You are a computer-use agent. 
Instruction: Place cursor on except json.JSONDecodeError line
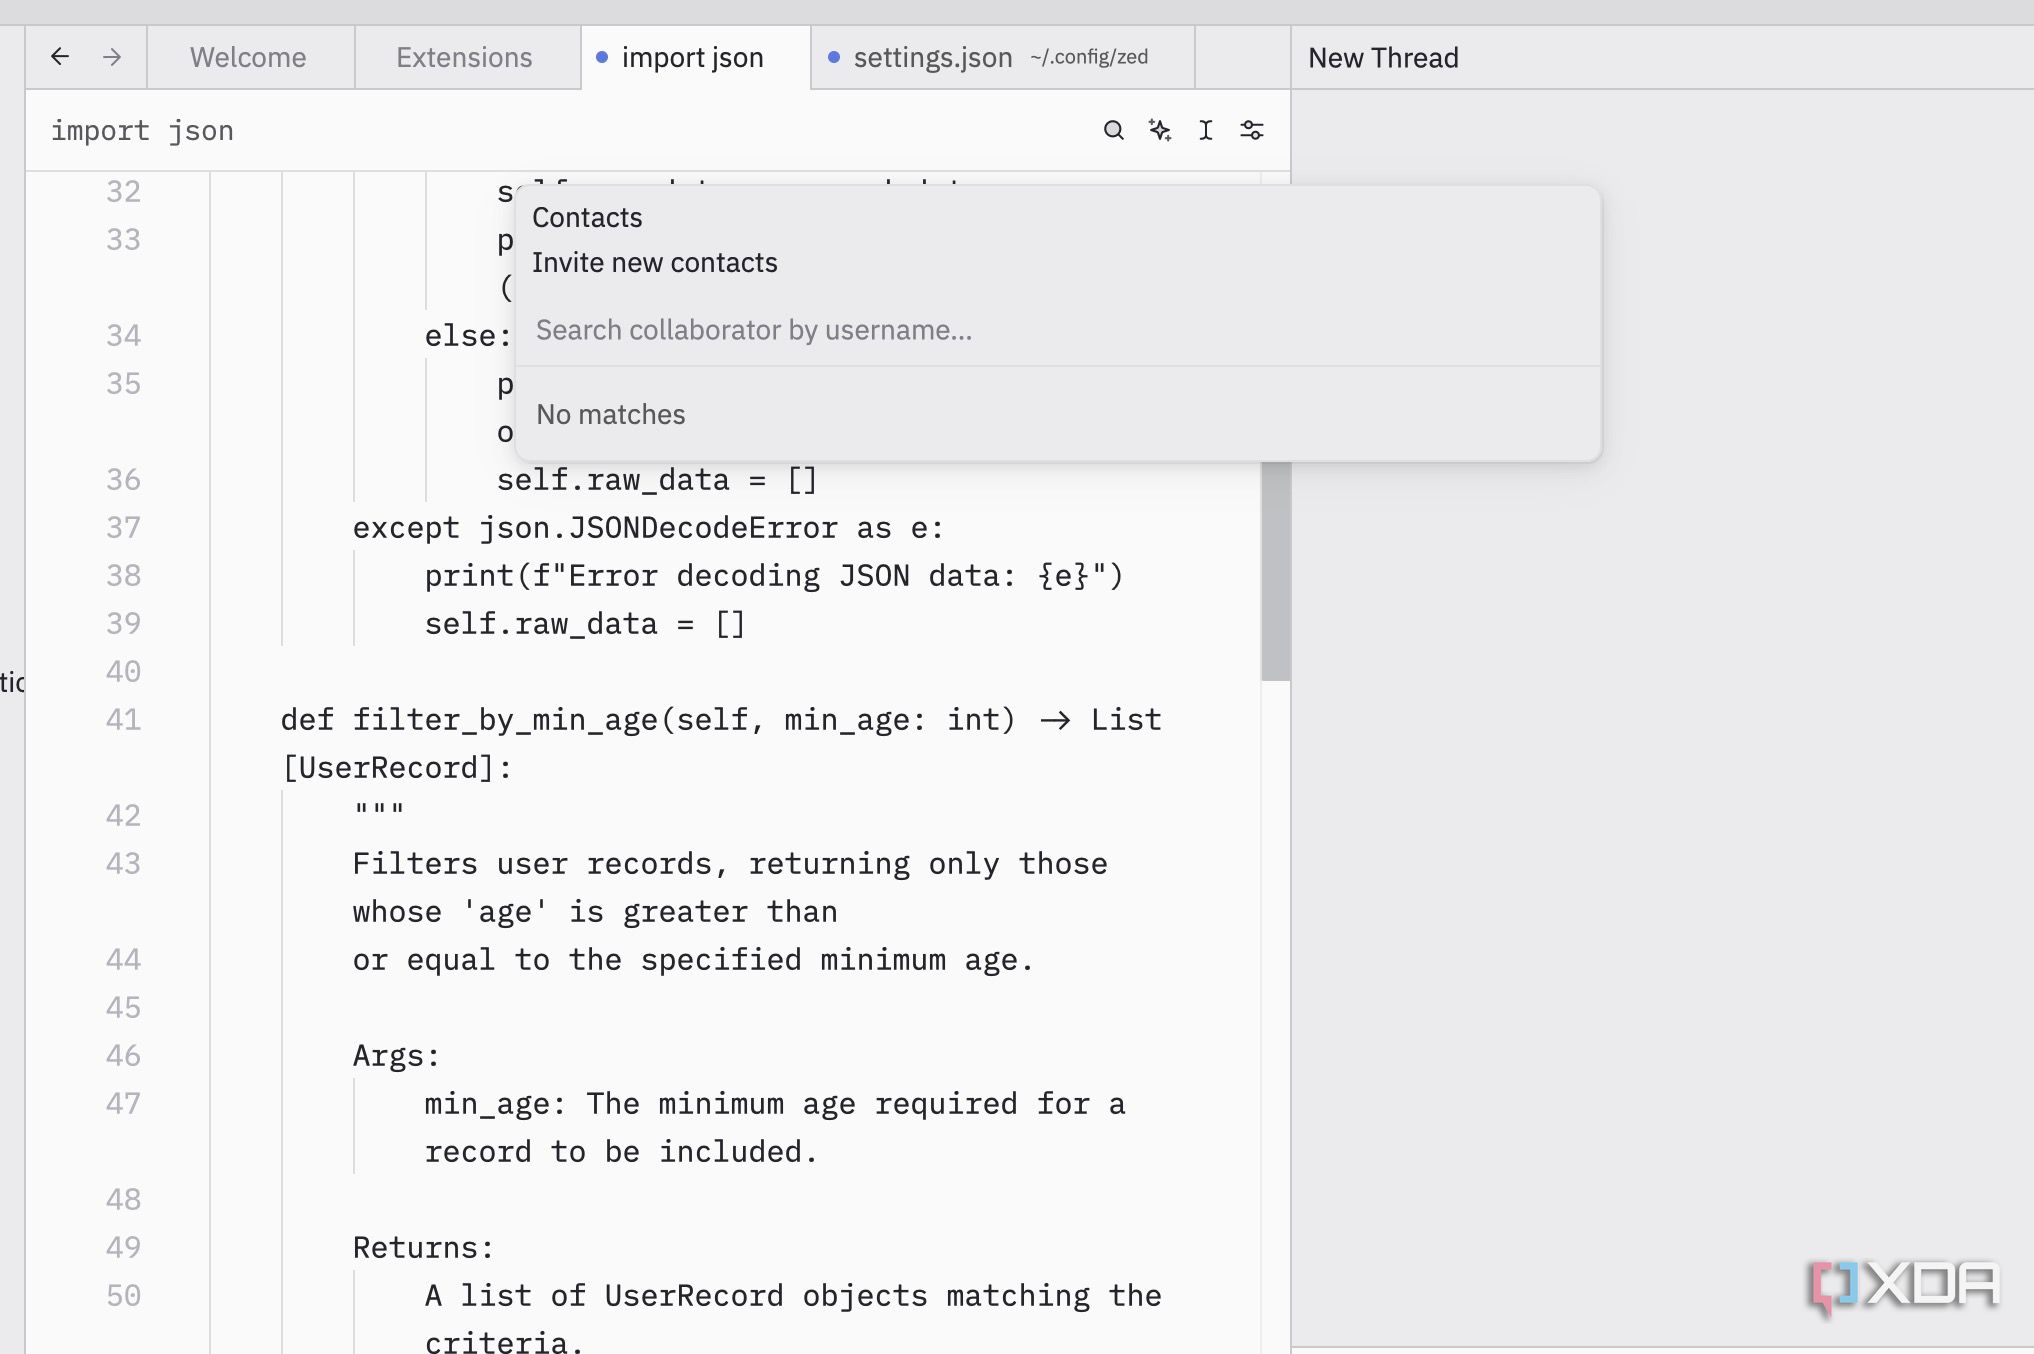(x=648, y=528)
